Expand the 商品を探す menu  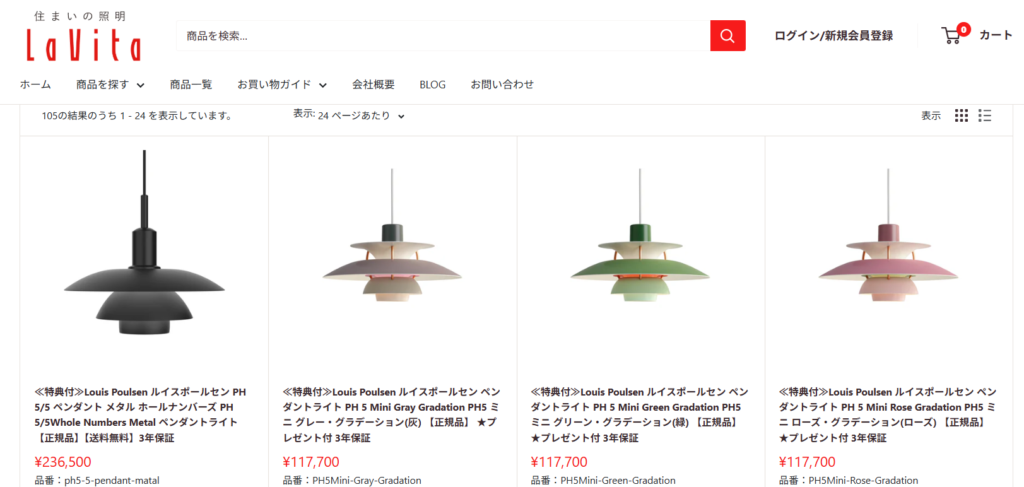(110, 84)
